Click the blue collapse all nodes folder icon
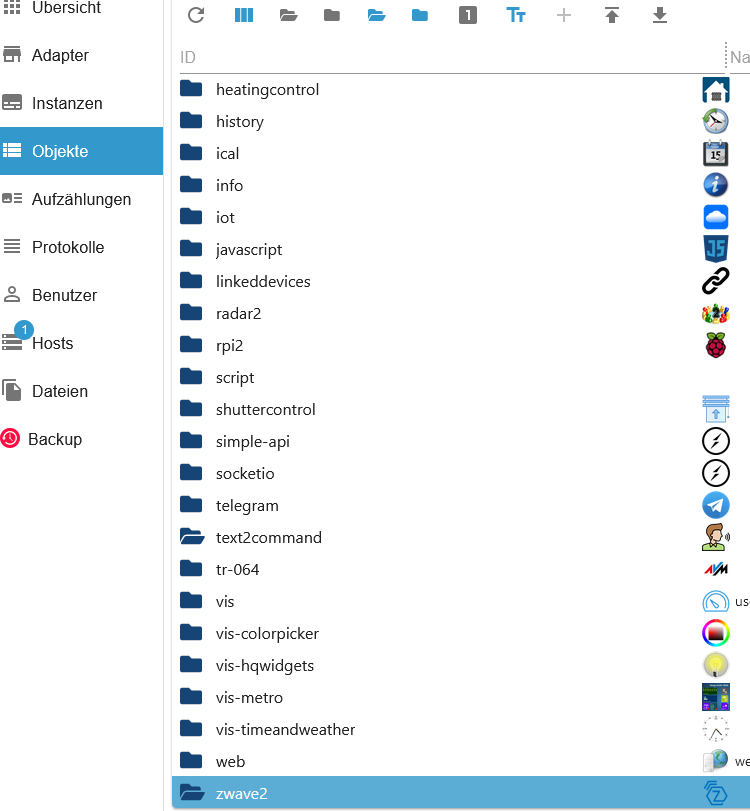Viewport: 750px width, 811px height. [419, 15]
